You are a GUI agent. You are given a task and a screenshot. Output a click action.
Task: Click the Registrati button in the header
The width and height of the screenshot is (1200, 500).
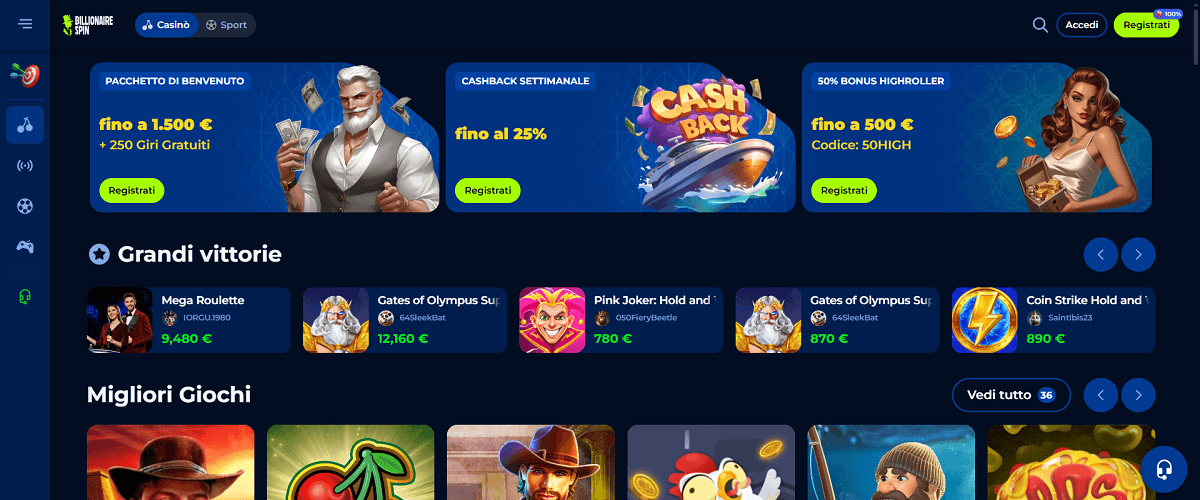tap(1146, 25)
